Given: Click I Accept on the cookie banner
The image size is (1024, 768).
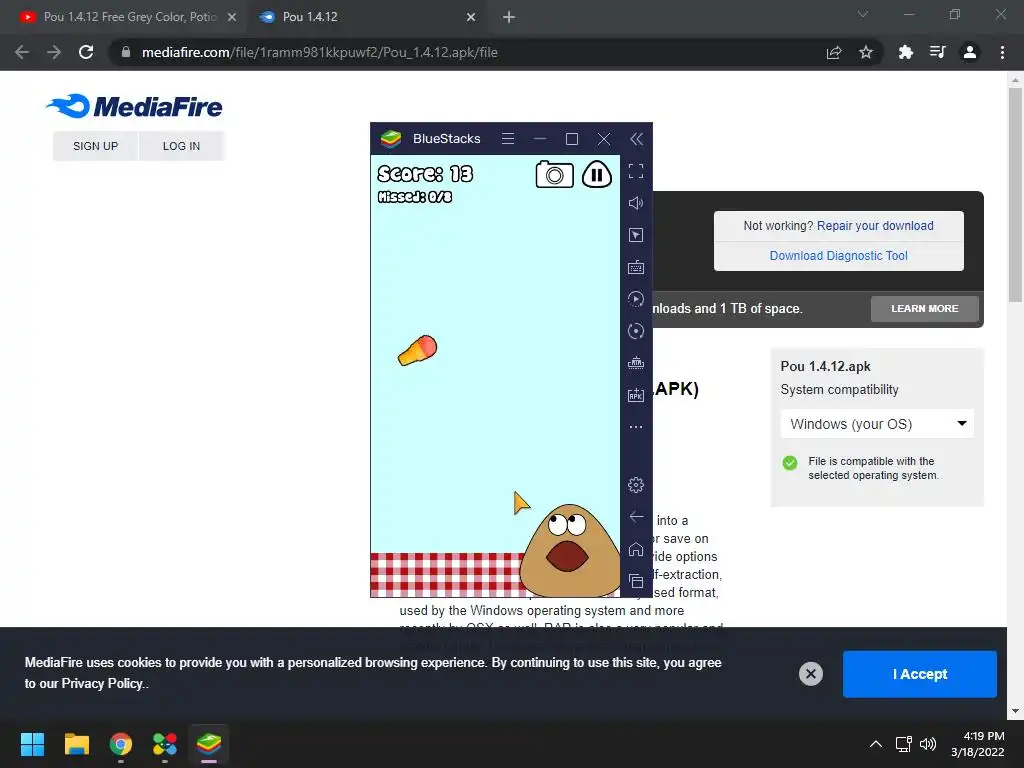Looking at the screenshot, I should coord(920,674).
